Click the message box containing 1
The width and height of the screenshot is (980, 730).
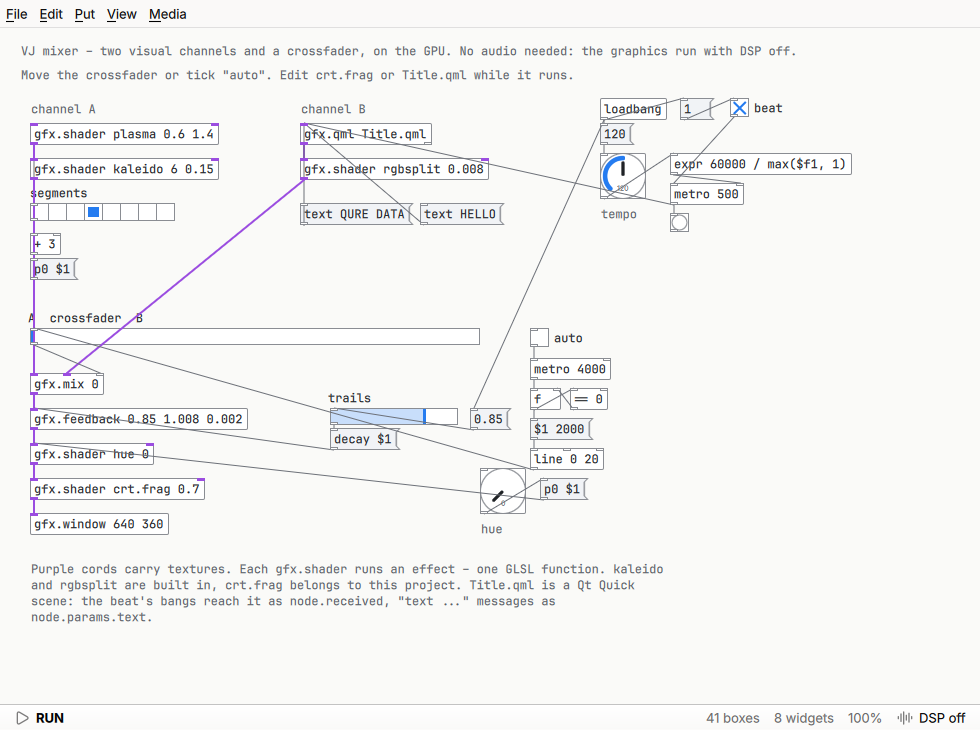(696, 109)
